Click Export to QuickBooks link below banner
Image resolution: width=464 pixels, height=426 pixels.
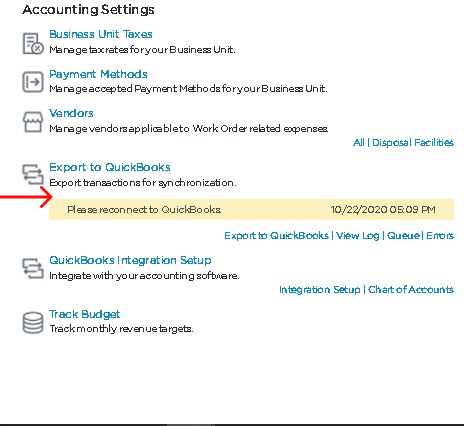pyautogui.click(x=276, y=236)
